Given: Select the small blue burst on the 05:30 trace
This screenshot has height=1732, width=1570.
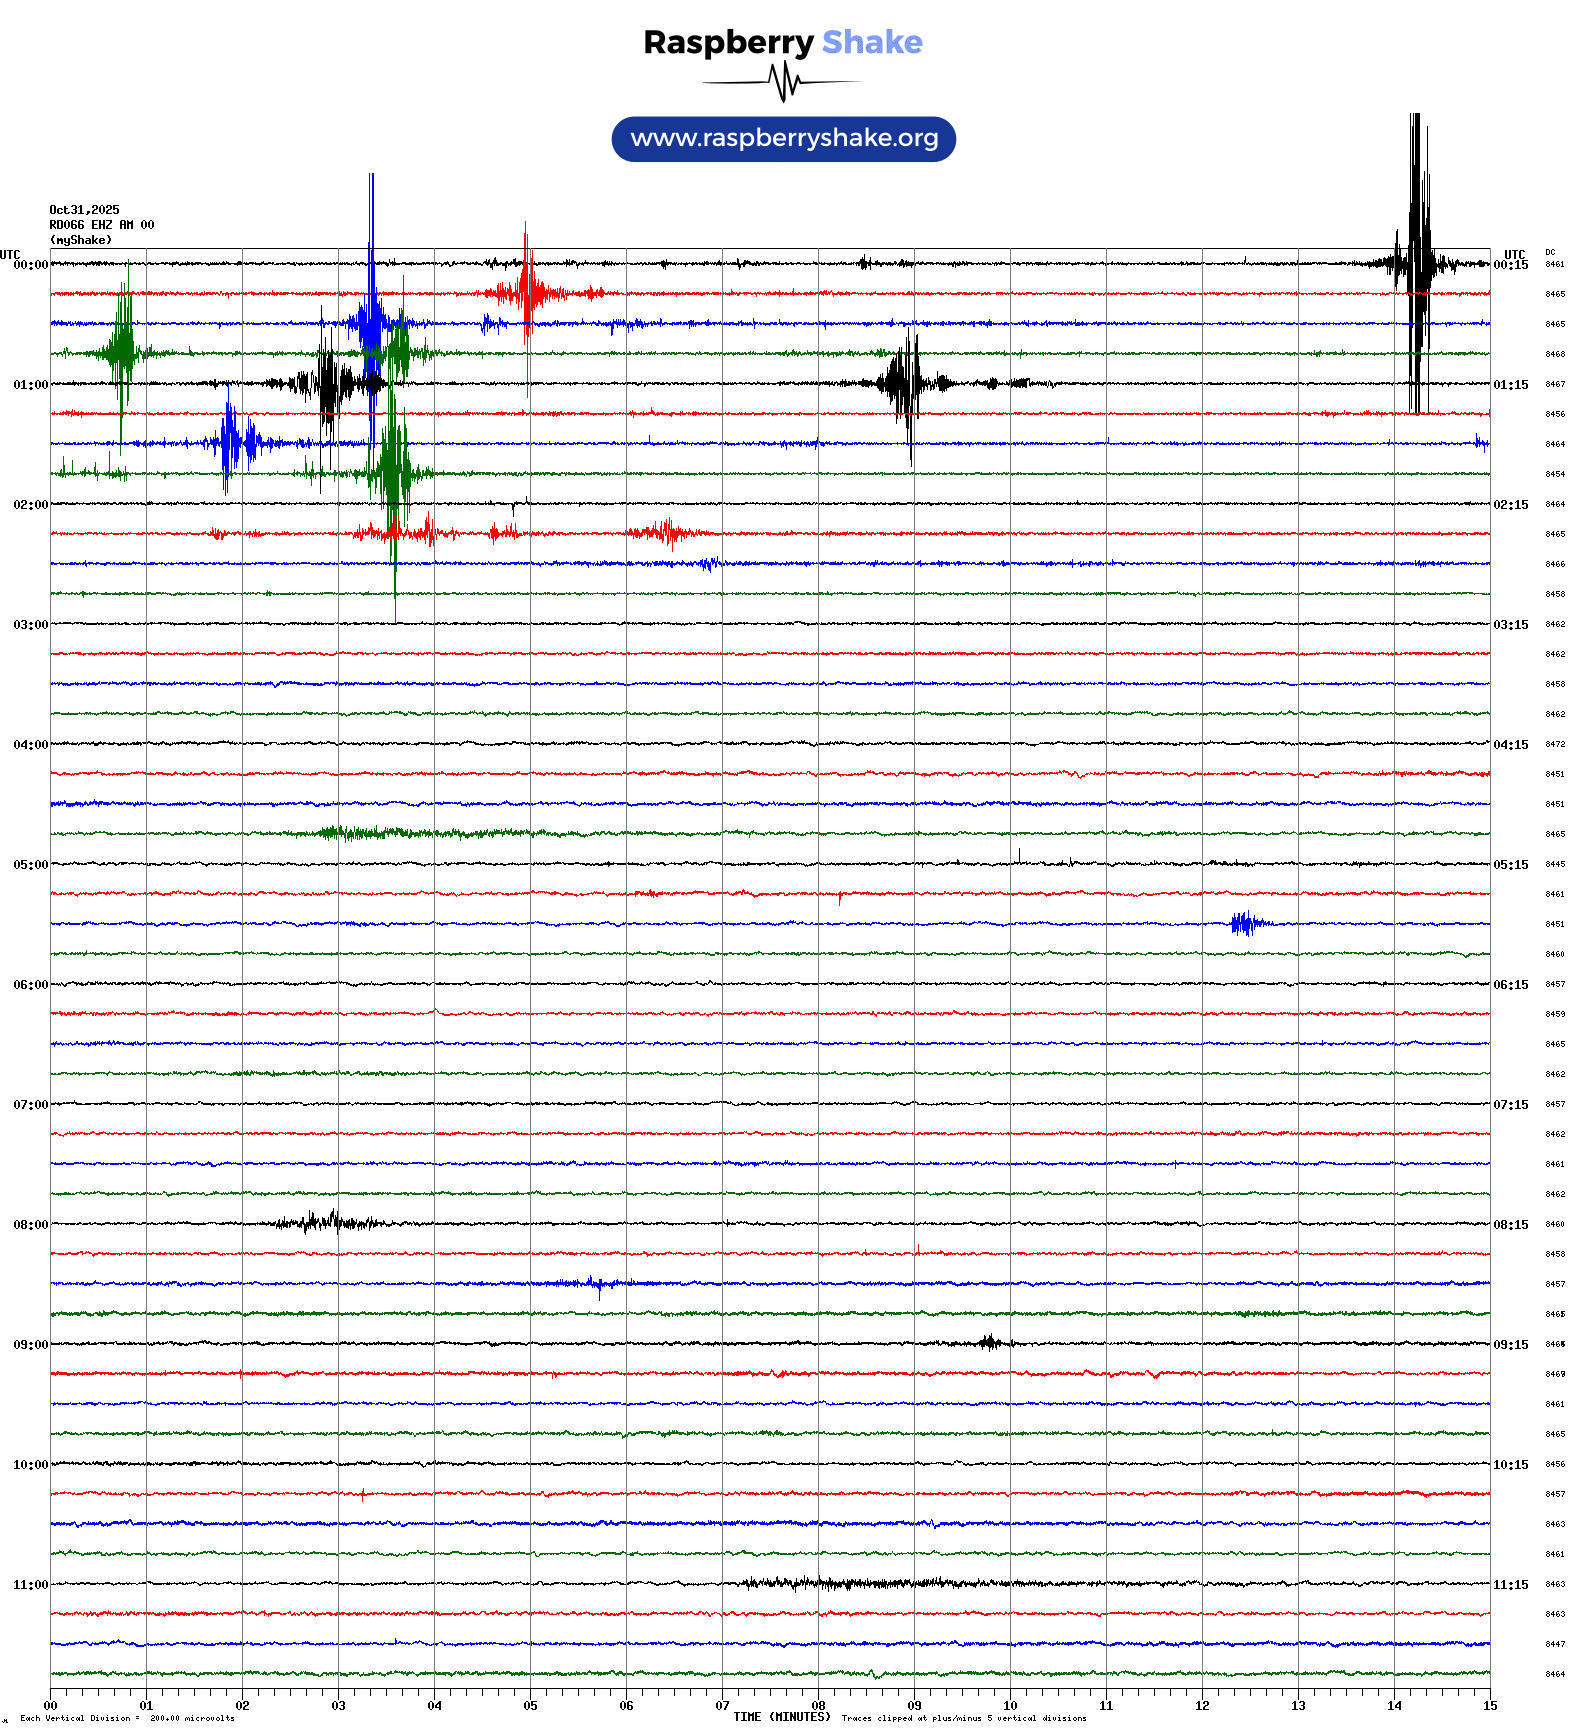Looking at the screenshot, I should click(x=1245, y=924).
